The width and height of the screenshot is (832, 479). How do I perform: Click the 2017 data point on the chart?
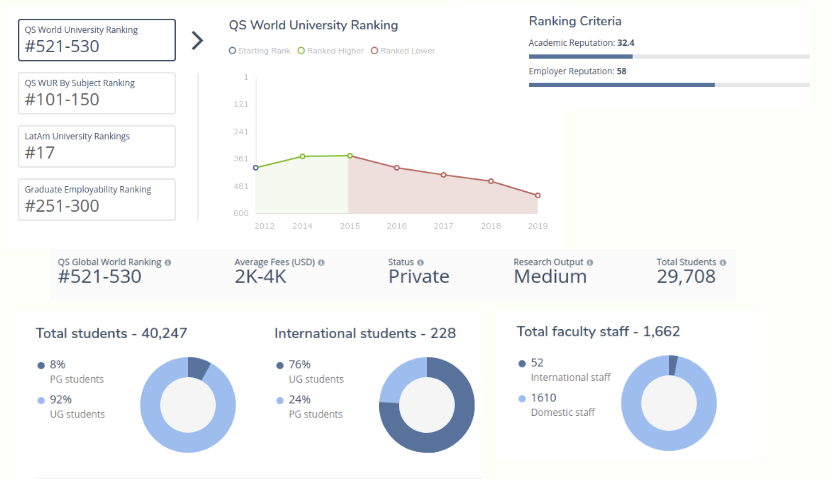pos(444,175)
